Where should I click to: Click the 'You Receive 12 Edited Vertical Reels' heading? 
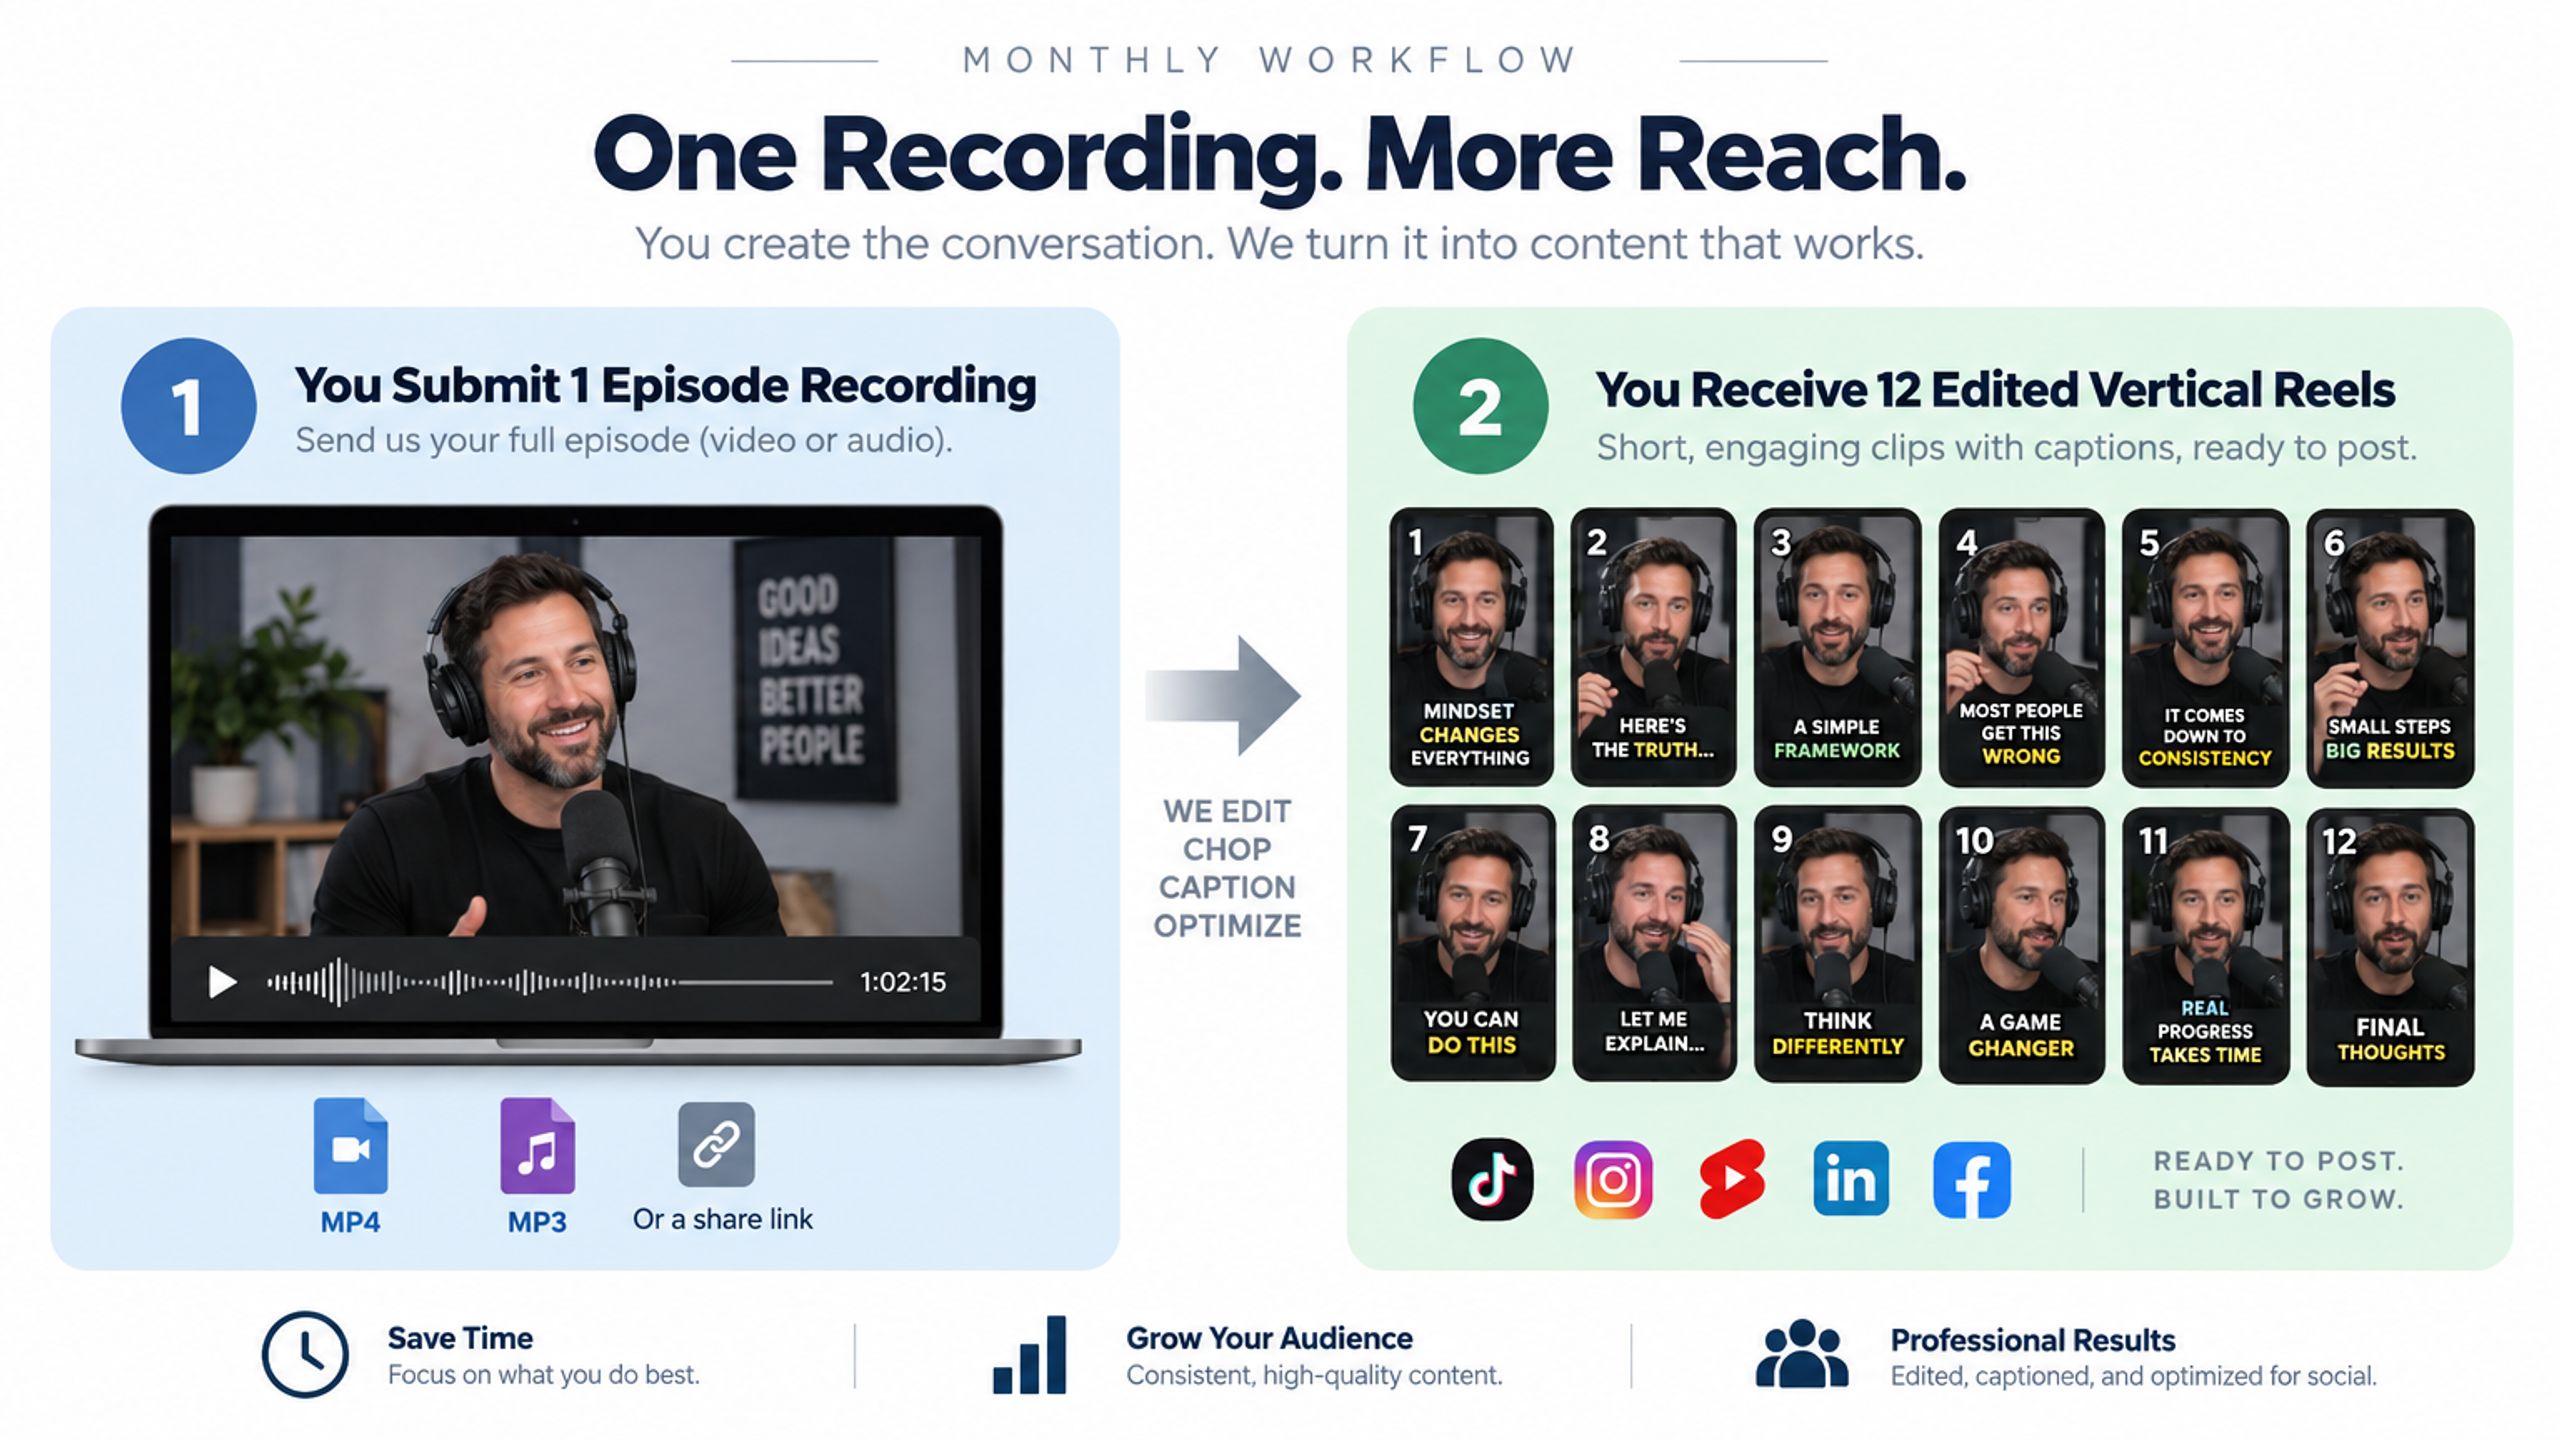(x=1995, y=390)
